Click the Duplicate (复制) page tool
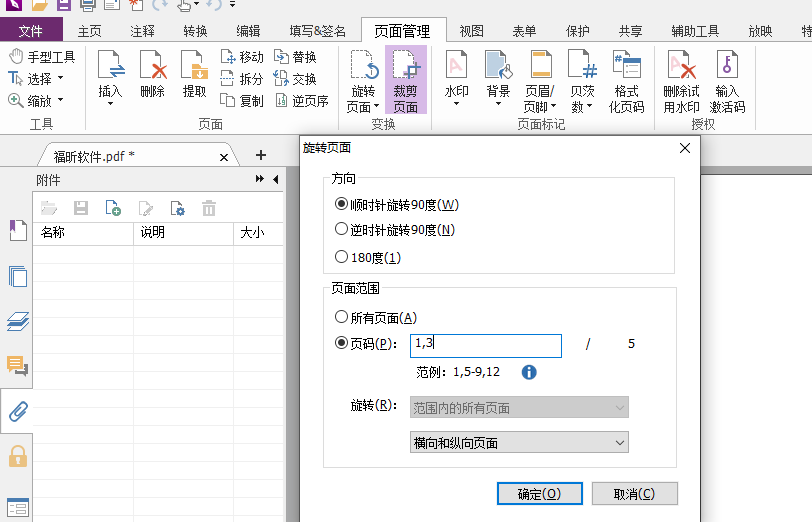The width and height of the screenshot is (812, 522). tap(241, 100)
